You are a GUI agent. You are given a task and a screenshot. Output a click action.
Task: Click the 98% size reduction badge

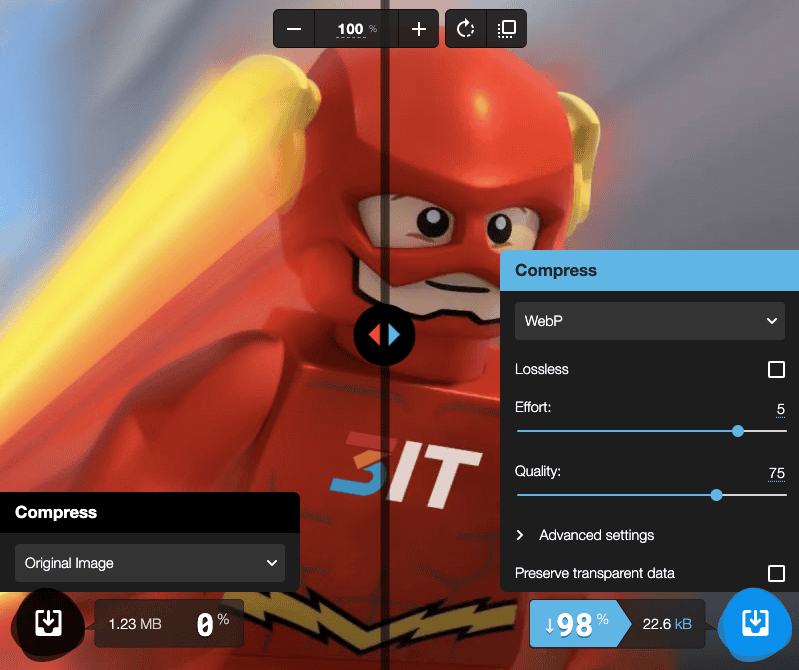580,624
